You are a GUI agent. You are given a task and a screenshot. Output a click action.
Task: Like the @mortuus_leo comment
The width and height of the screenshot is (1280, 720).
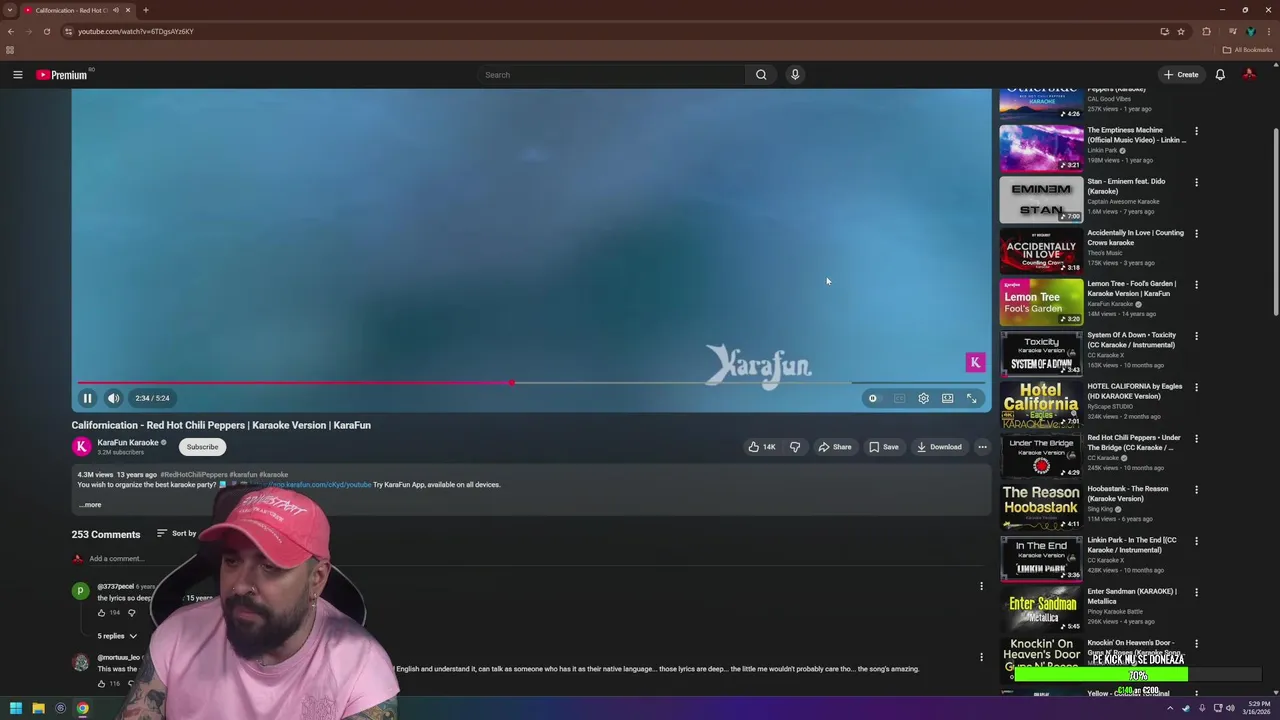101,684
